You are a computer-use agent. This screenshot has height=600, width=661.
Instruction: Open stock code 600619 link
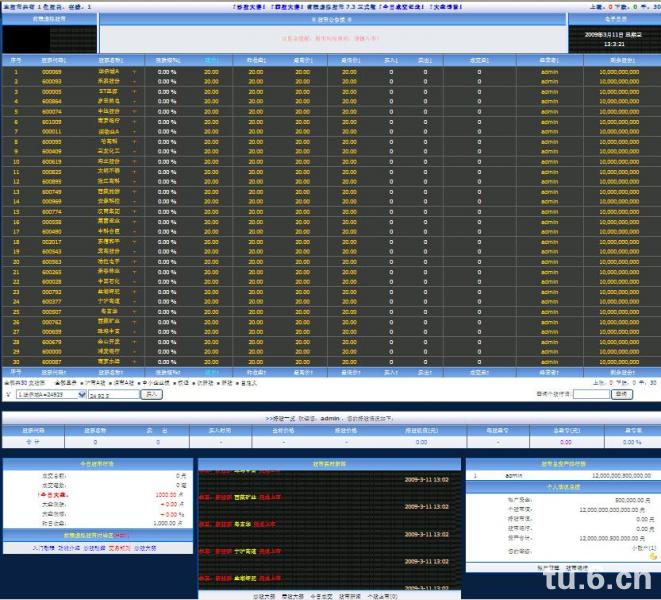pos(52,162)
